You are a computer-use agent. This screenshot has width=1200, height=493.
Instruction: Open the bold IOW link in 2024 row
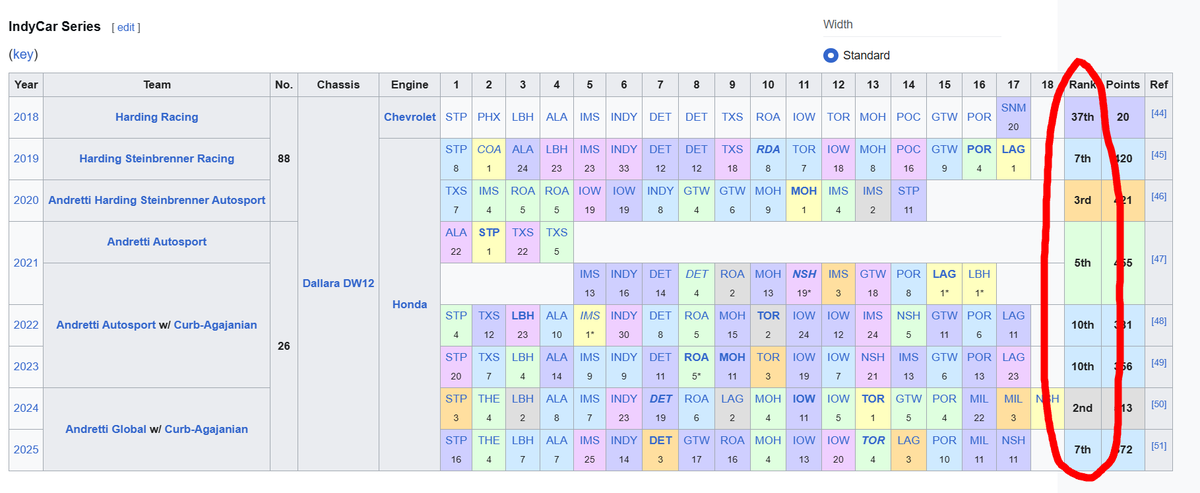tap(803, 398)
